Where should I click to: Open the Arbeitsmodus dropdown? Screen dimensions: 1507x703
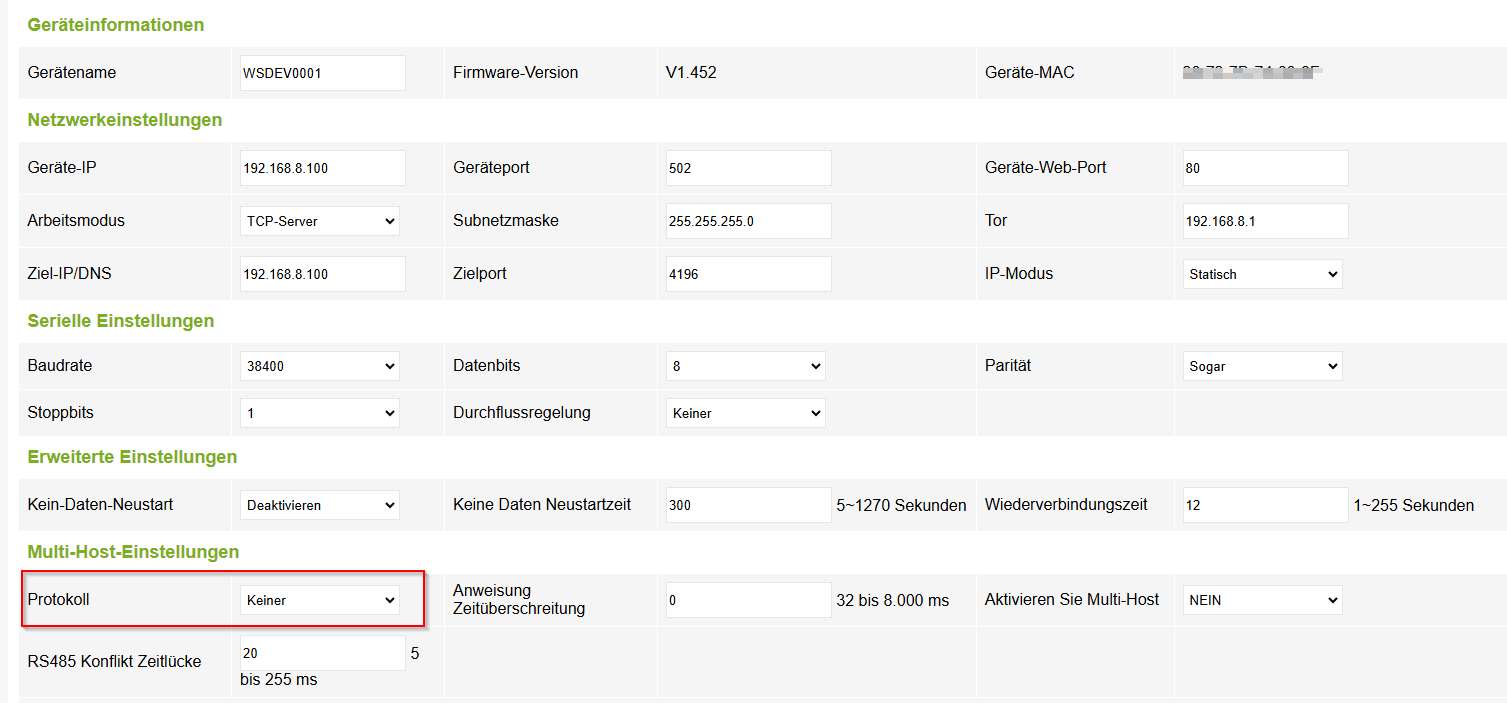pos(320,221)
